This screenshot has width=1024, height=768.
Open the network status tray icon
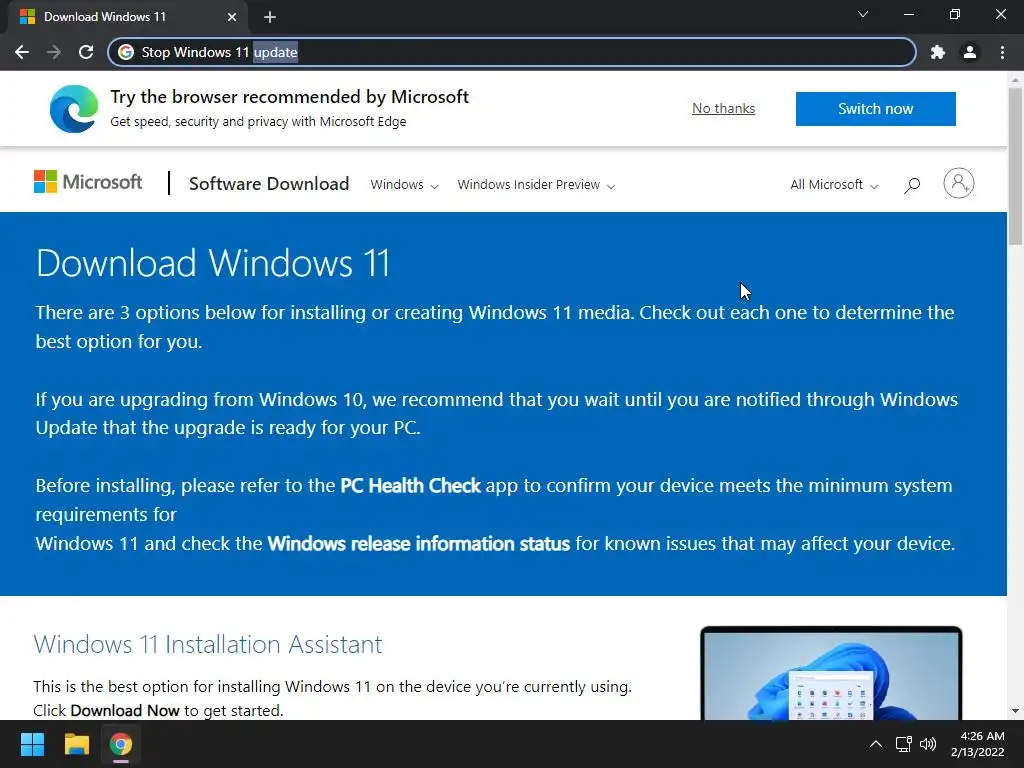click(x=904, y=744)
